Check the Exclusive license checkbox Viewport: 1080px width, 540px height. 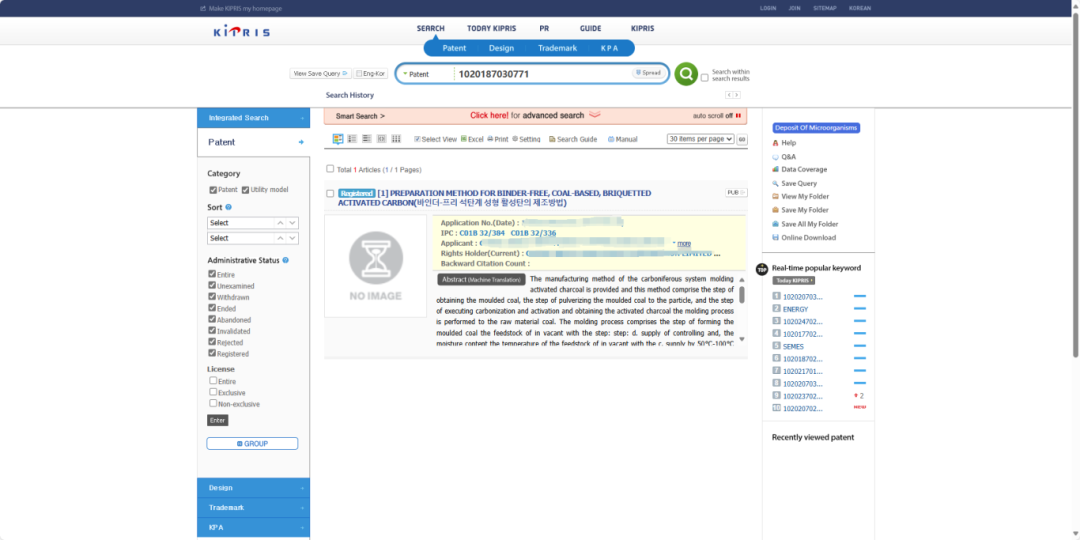214,392
